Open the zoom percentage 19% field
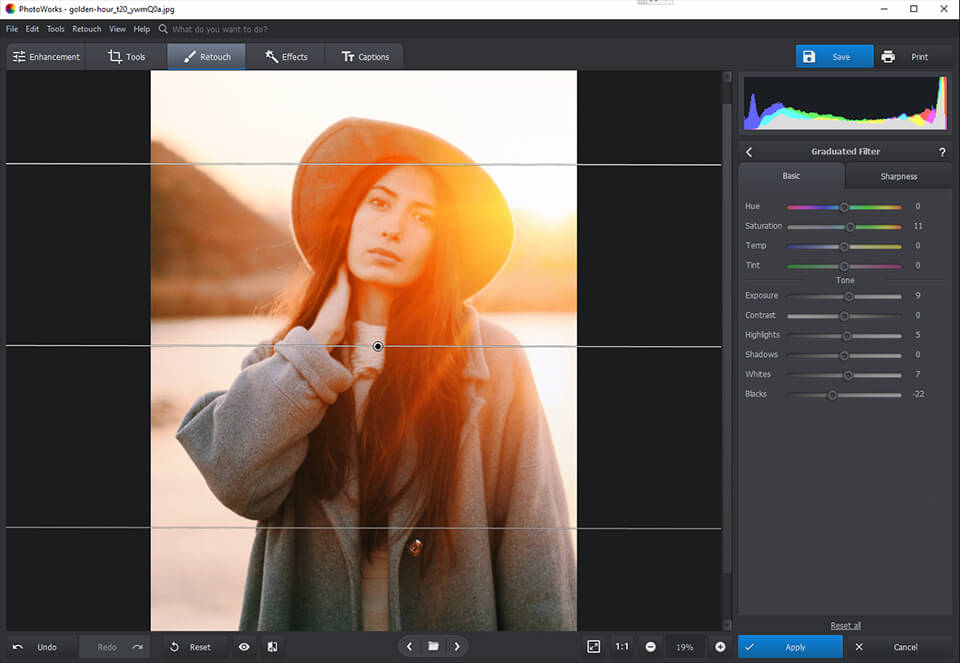Screen dimensions: 960x663 pyautogui.click(x=685, y=647)
